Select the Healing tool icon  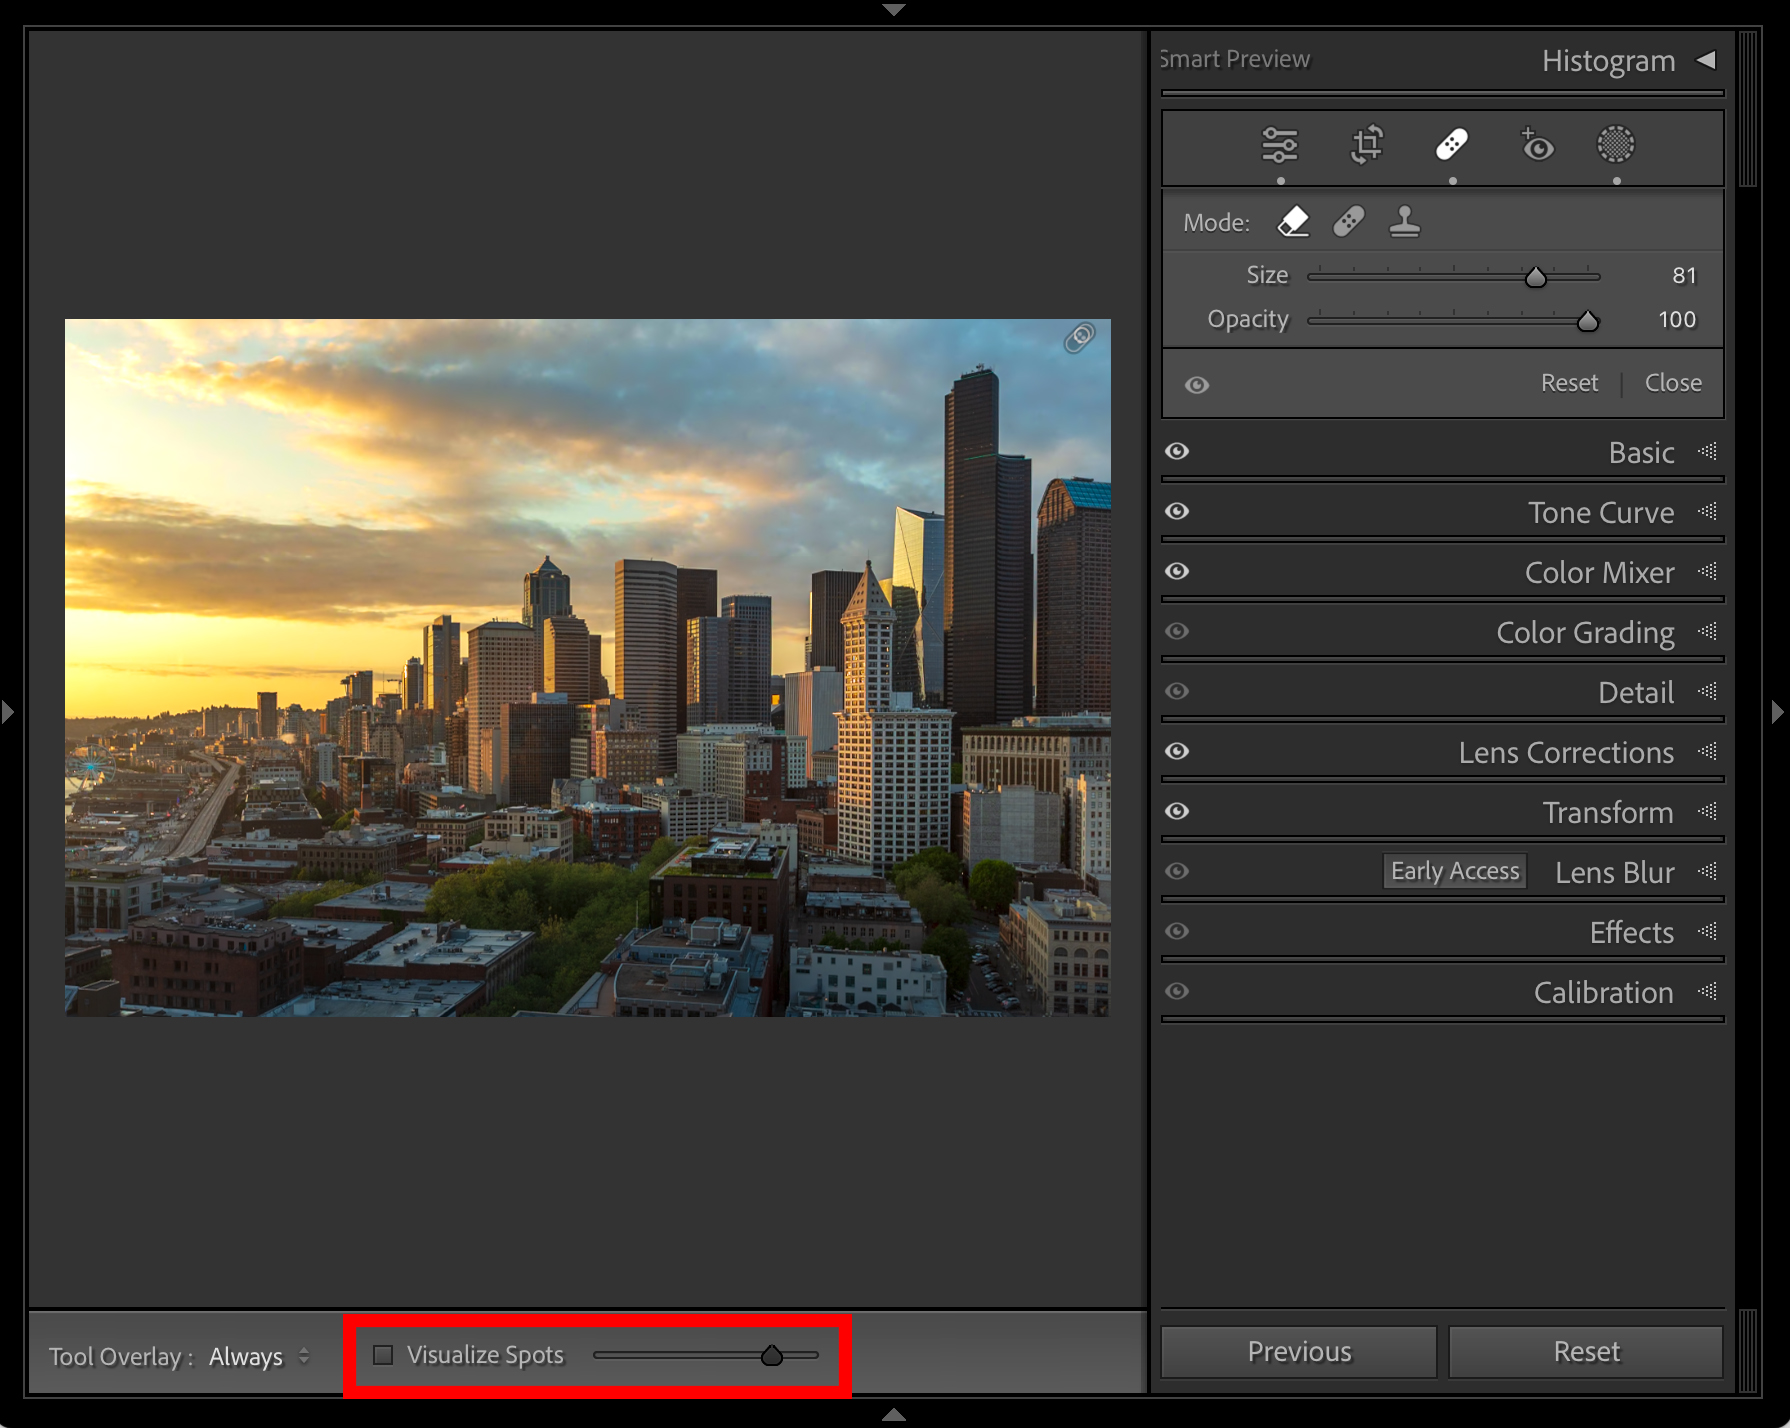1453,146
